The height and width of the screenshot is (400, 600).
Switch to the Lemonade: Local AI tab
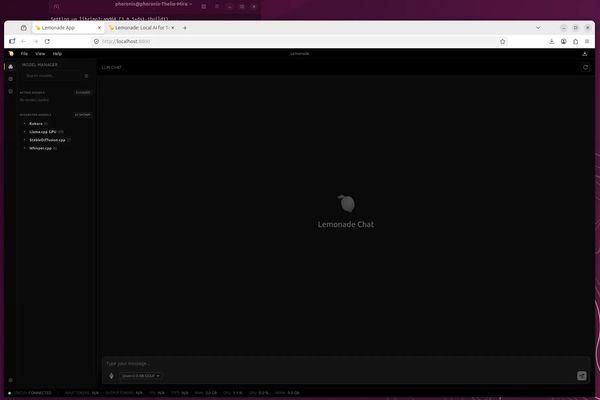[141, 28]
